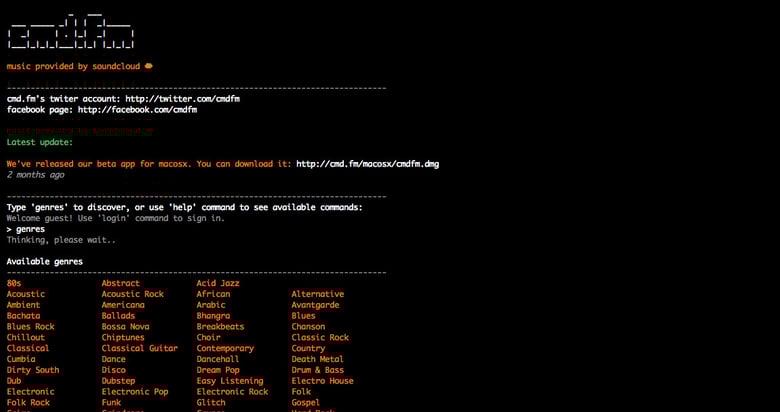Pick the Alternative genre
This screenshot has width=780, height=412.
tap(318, 294)
